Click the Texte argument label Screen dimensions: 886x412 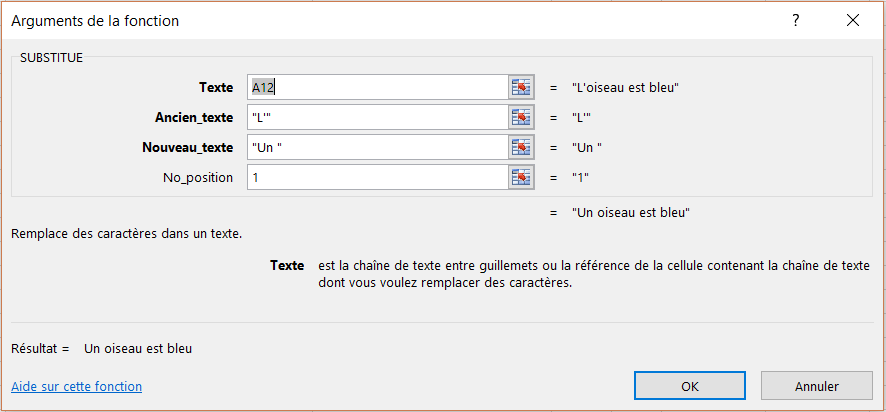[216, 87]
